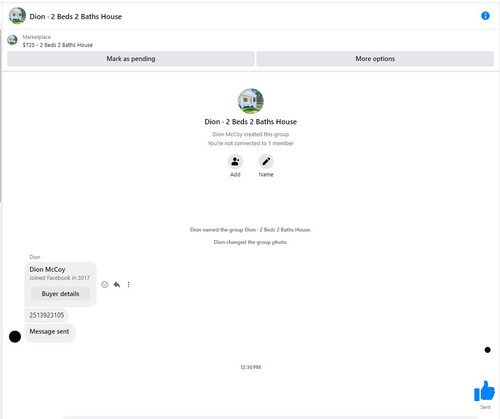
Task: Click the black sender avatar next to Message sent
Action: [x=15, y=337]
